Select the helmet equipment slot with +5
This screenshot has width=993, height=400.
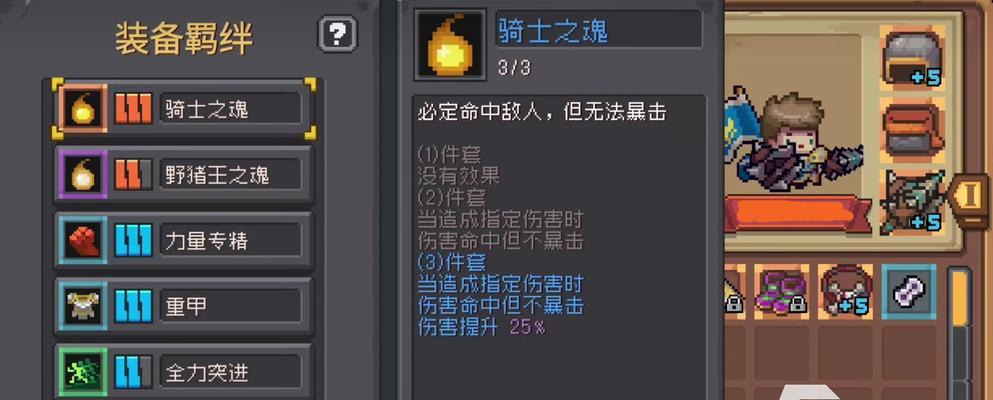913,58
